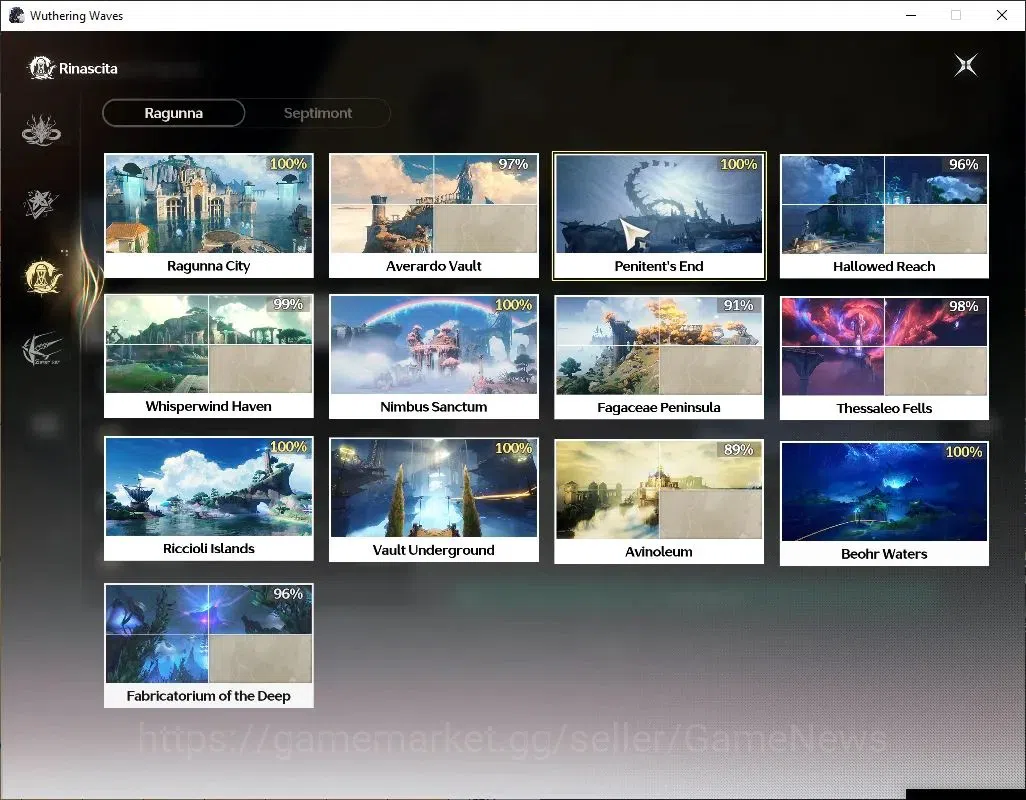Click the 89% progress on Avinoleum
The height and width of the screenshot is (800, 1026).
point(738,450)
